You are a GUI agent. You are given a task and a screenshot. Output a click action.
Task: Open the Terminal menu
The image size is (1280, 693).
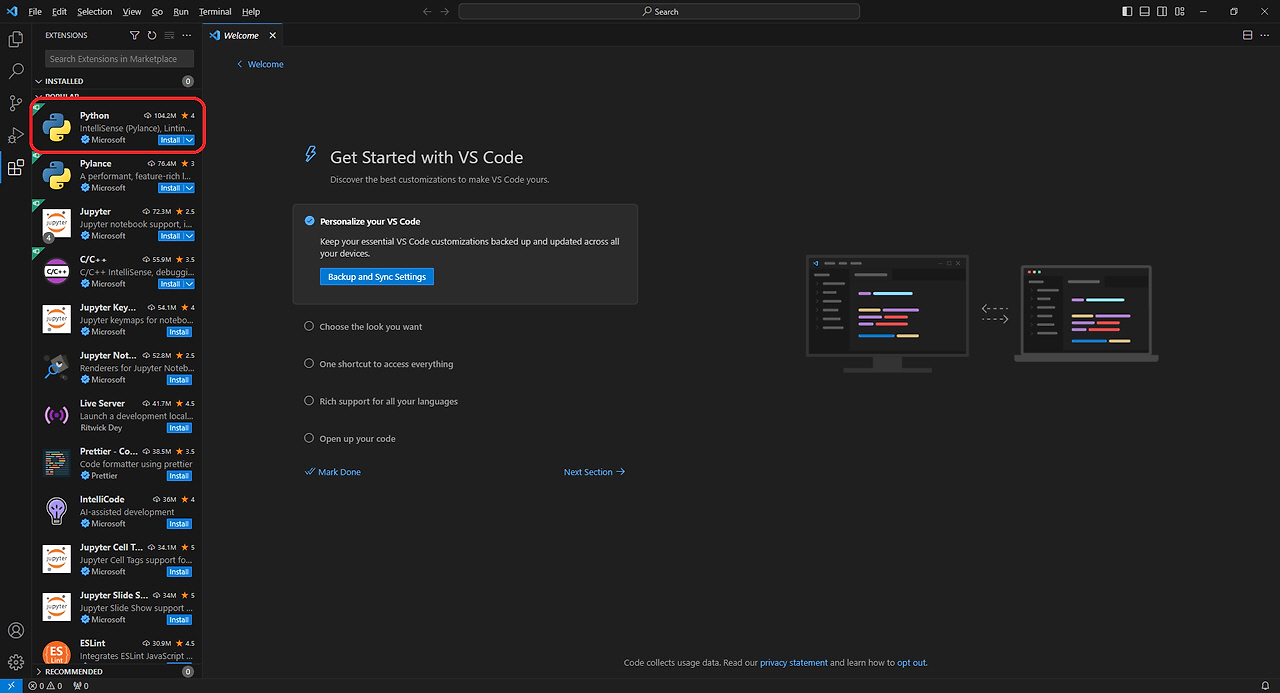215,11
